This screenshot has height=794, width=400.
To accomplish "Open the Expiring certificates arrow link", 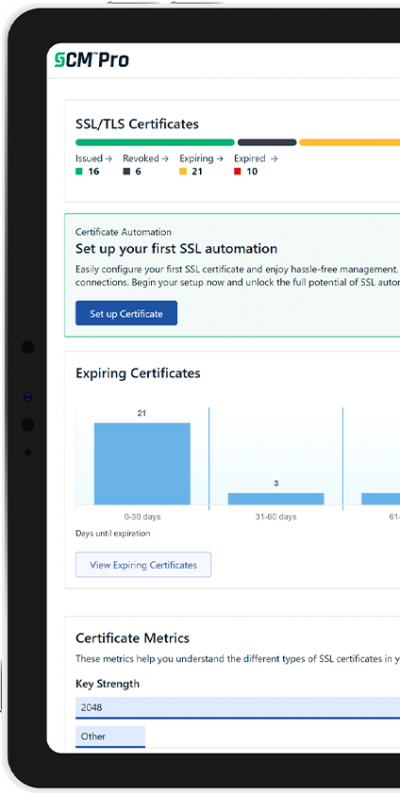I will pos(202,158).
